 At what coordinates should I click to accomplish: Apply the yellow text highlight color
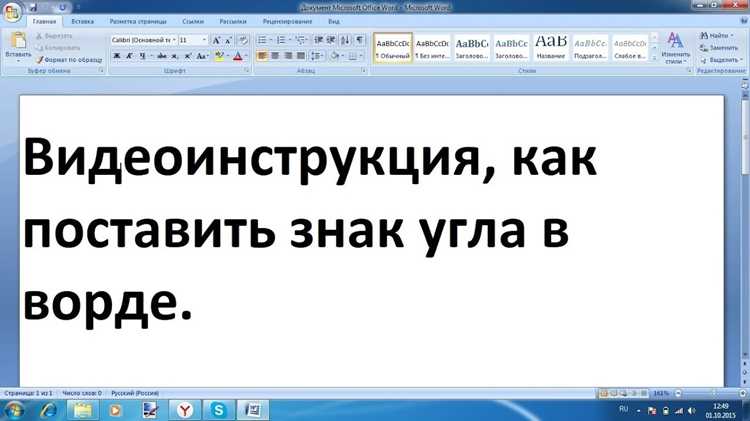219,56
